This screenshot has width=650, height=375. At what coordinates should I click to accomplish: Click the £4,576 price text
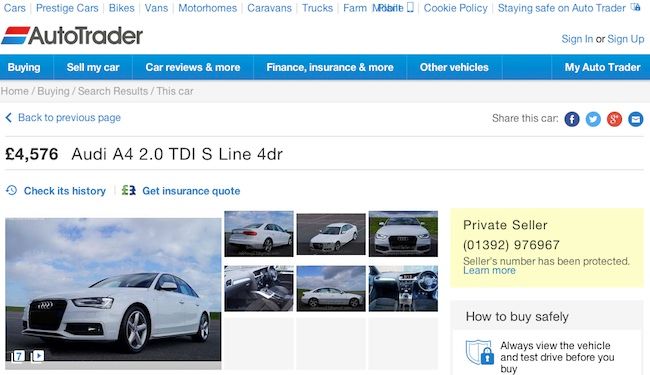click(32, 154)
